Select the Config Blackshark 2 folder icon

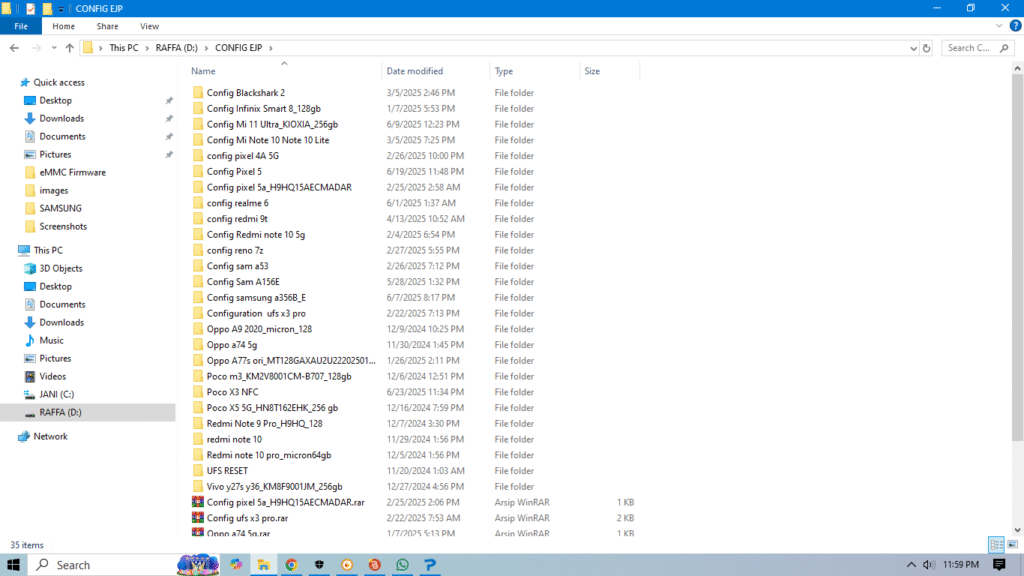pos(198,93)
